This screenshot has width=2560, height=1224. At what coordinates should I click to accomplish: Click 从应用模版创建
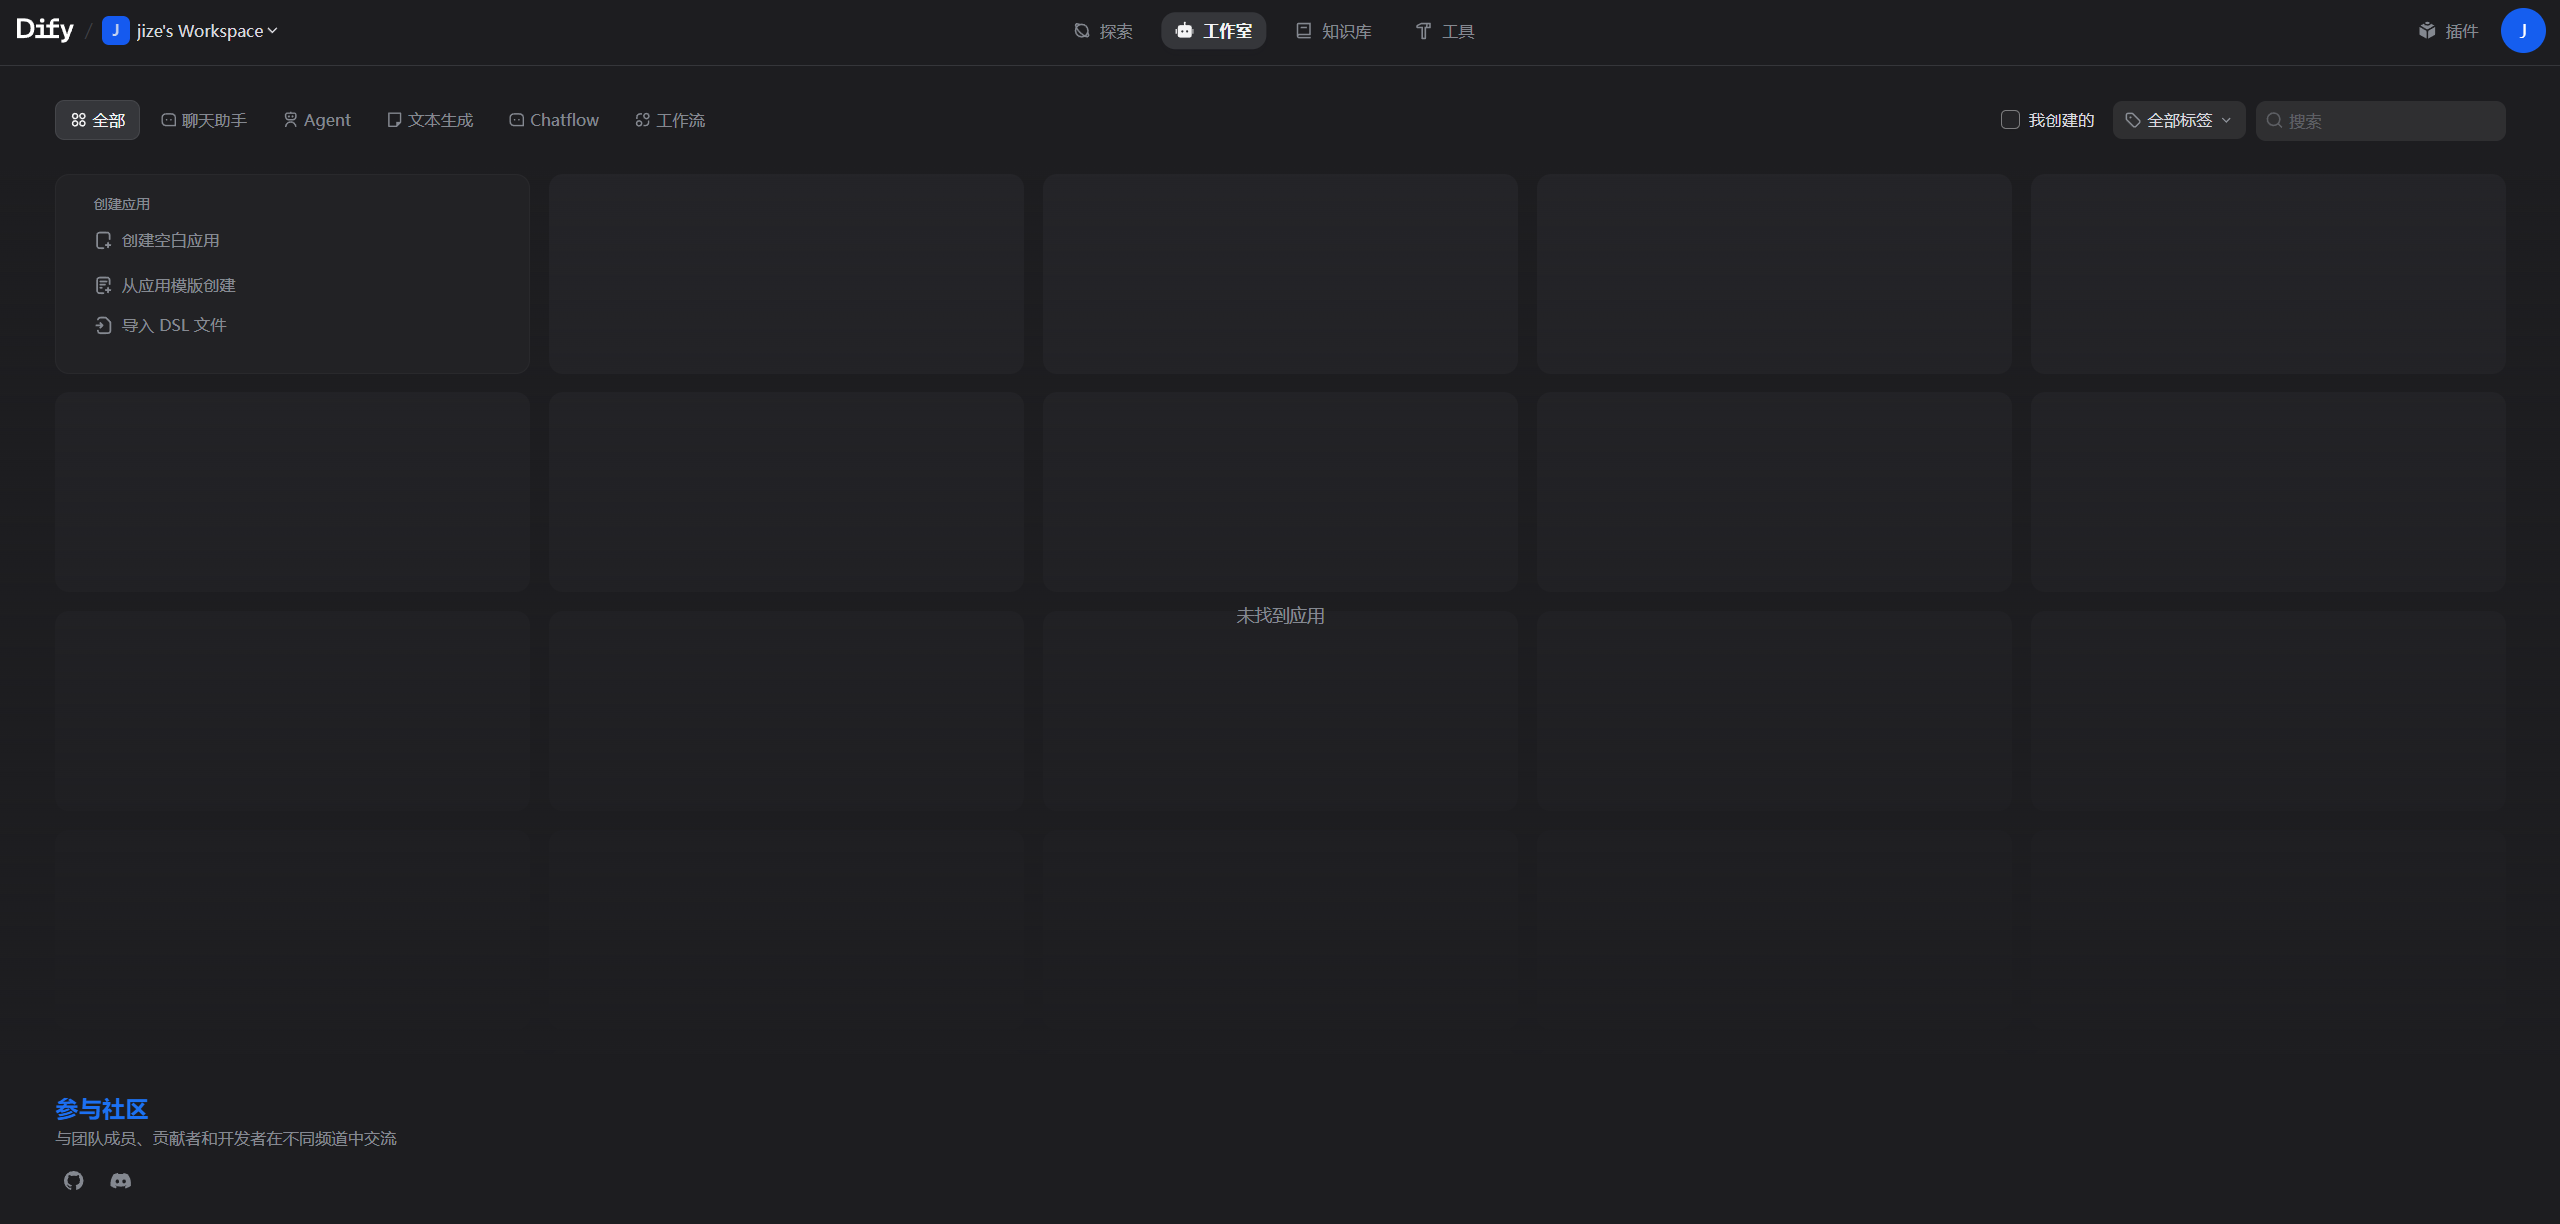(165, 285)
